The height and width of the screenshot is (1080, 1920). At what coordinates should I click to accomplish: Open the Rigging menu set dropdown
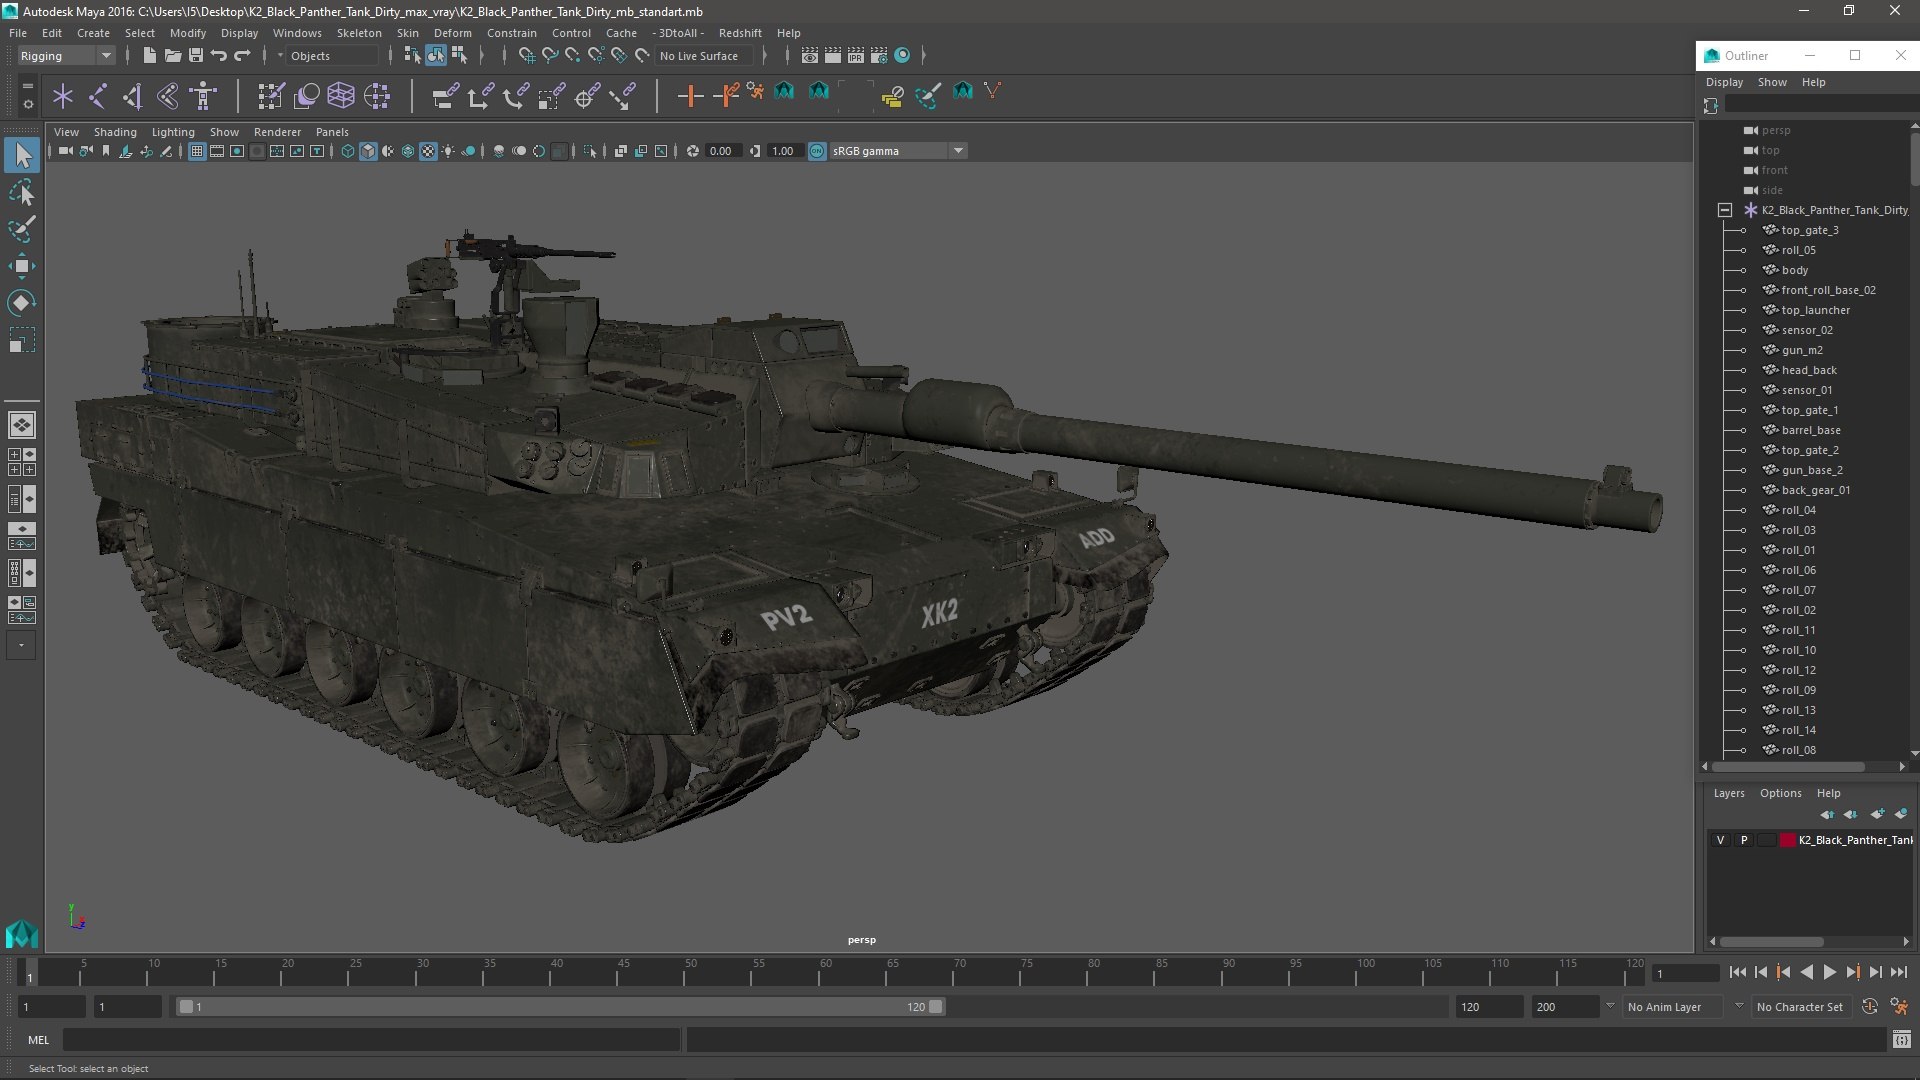pos(66,56)
